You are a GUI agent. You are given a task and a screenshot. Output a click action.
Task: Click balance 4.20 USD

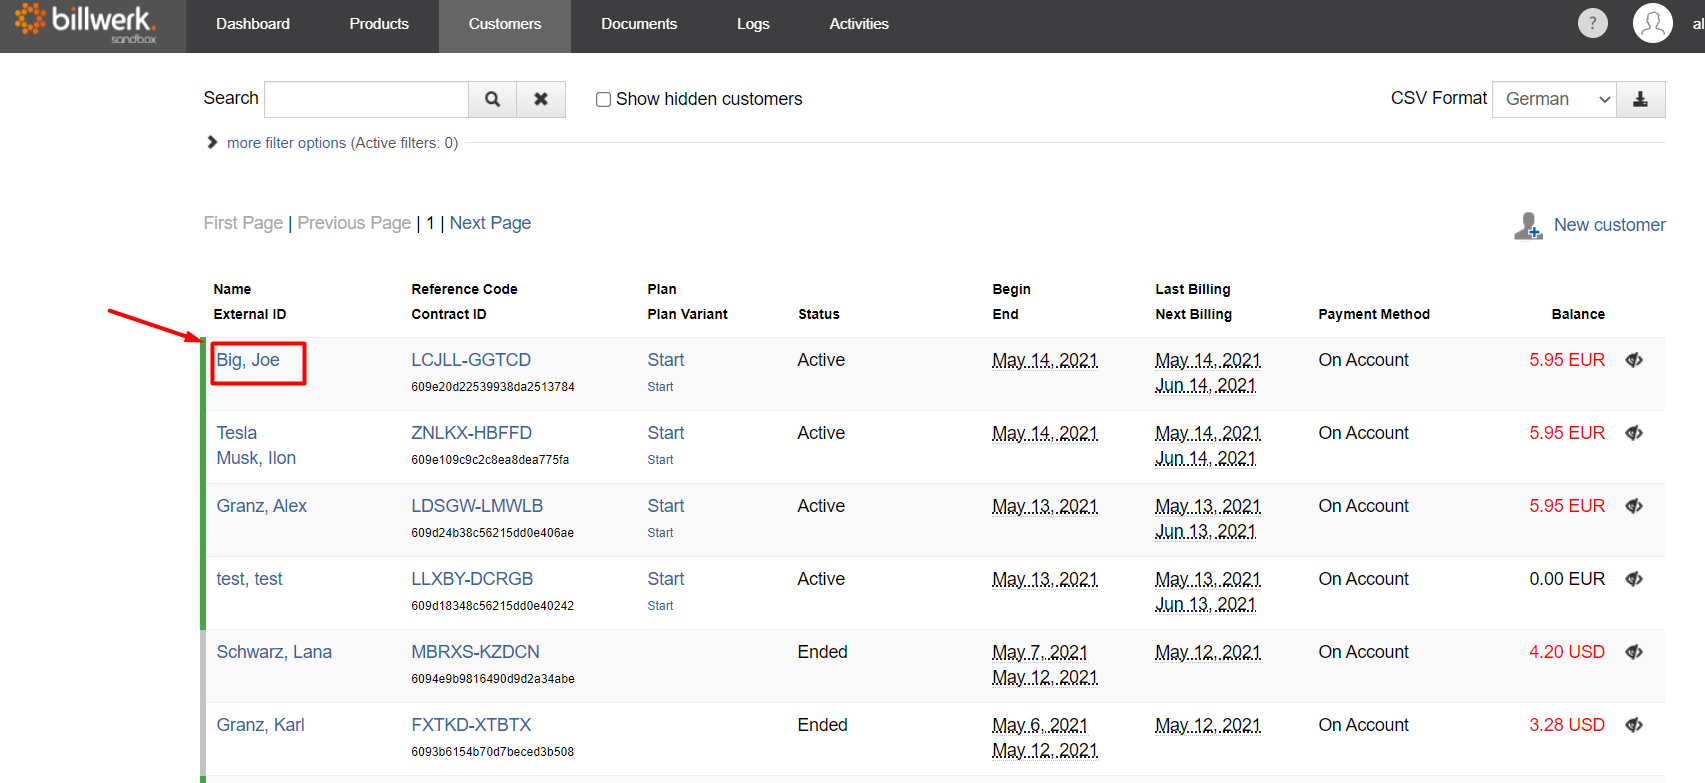click(x=1567, y=652)
